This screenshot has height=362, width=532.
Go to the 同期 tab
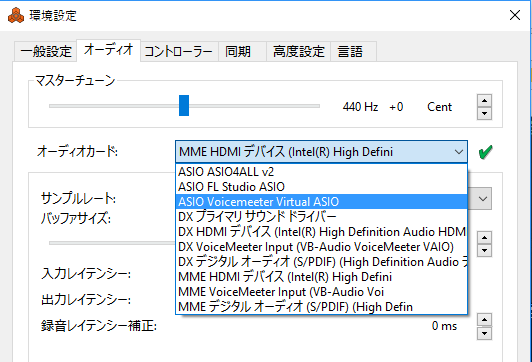(x=242, y=52)
